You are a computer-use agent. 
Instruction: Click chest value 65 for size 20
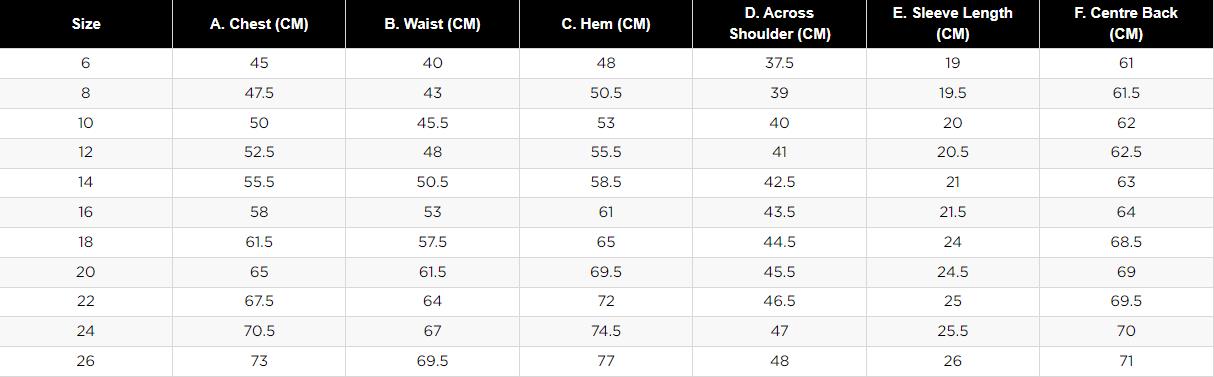(x=259, y=272)
